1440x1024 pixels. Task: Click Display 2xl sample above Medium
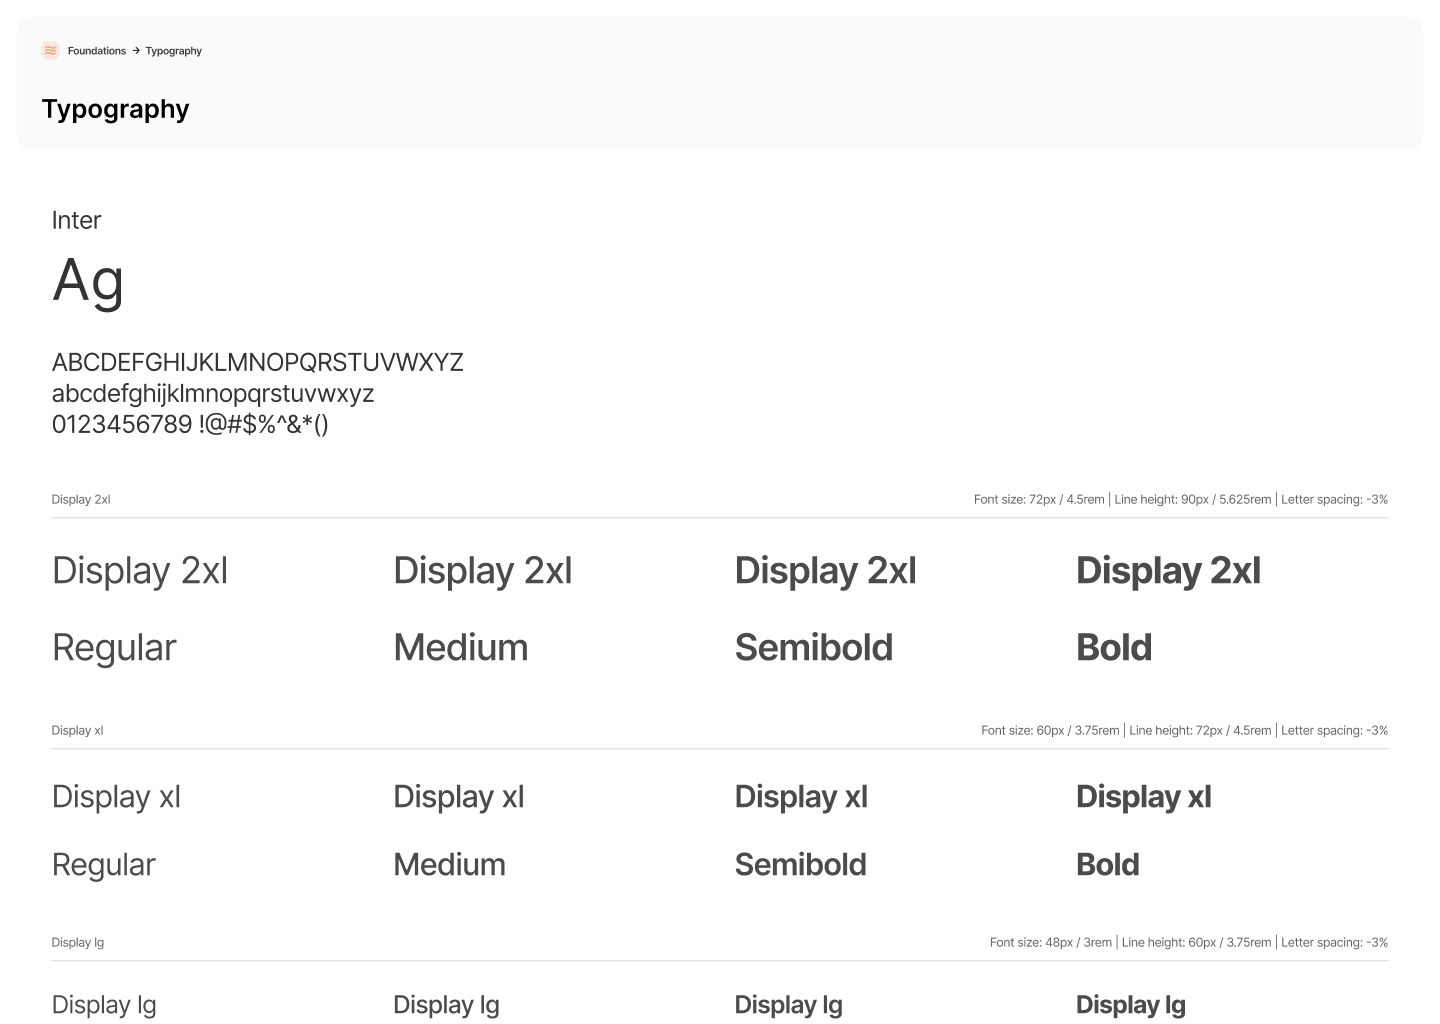coord(482,571)
